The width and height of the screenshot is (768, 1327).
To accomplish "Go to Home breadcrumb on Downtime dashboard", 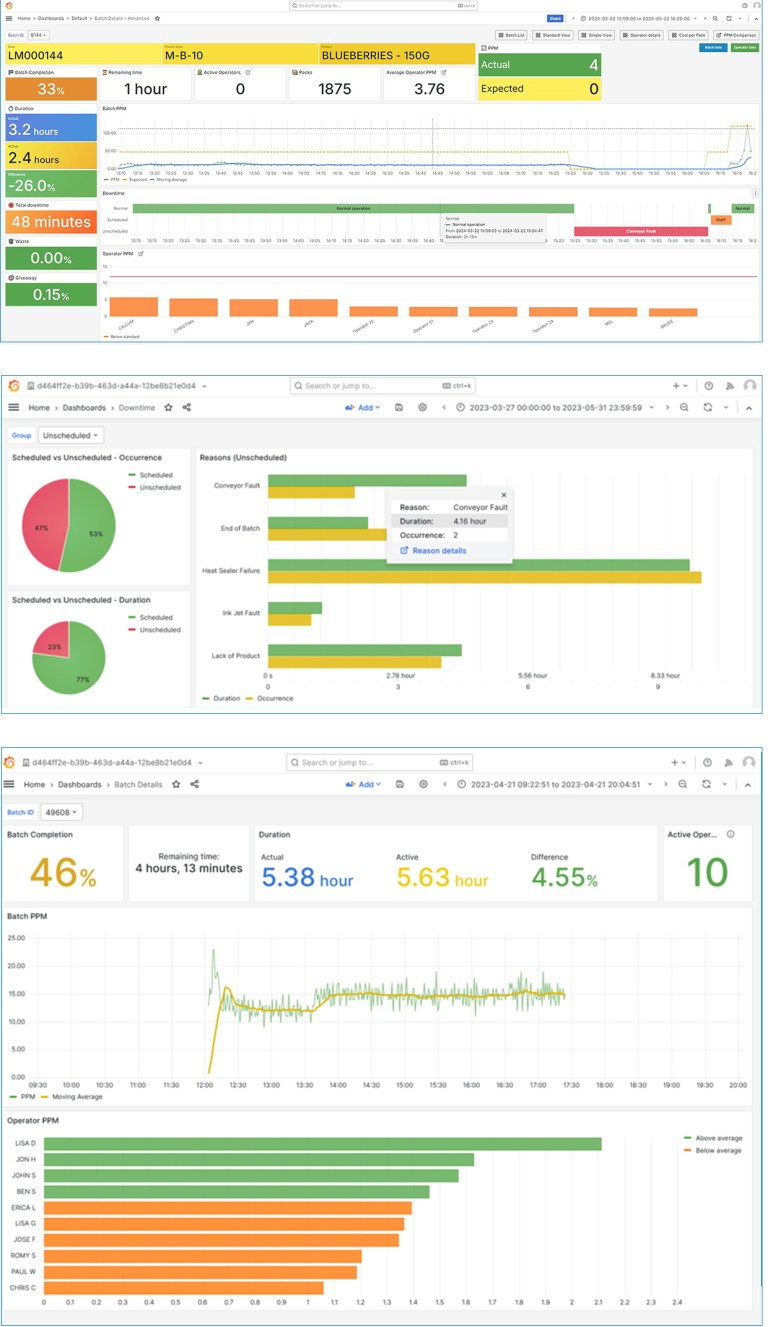I will 39,408.
